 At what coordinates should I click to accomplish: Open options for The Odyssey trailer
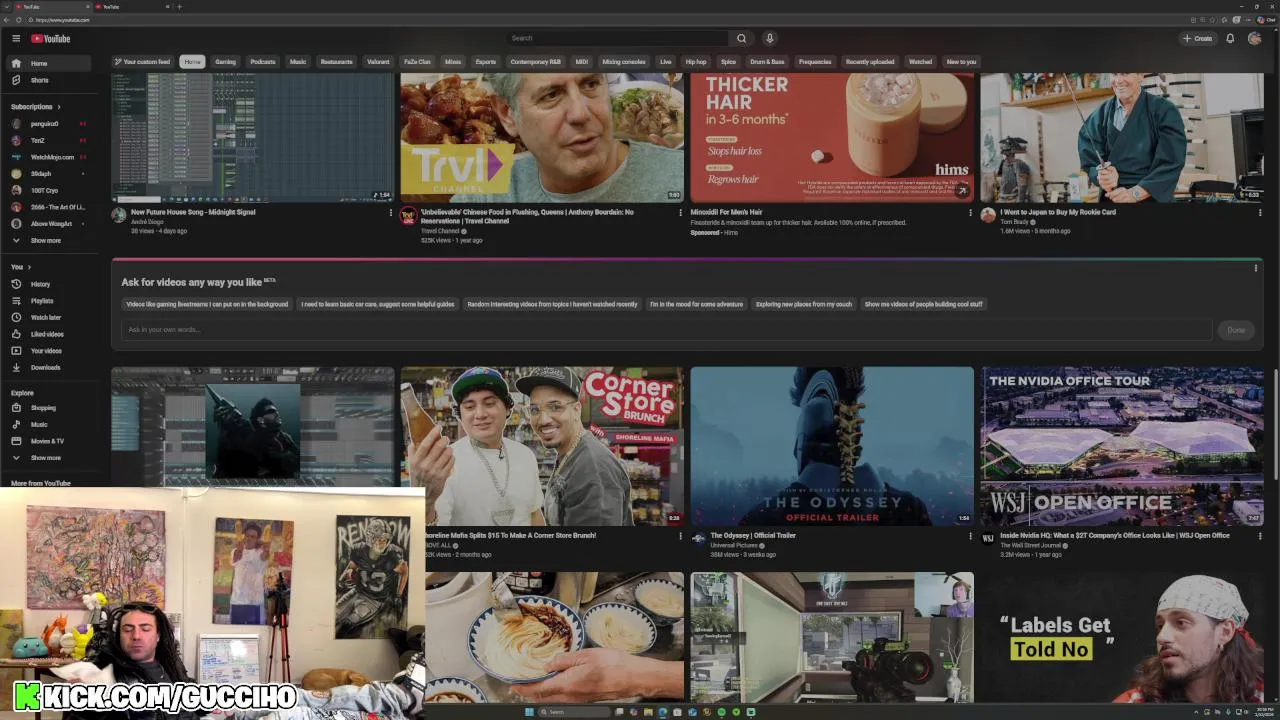[970, 536]
